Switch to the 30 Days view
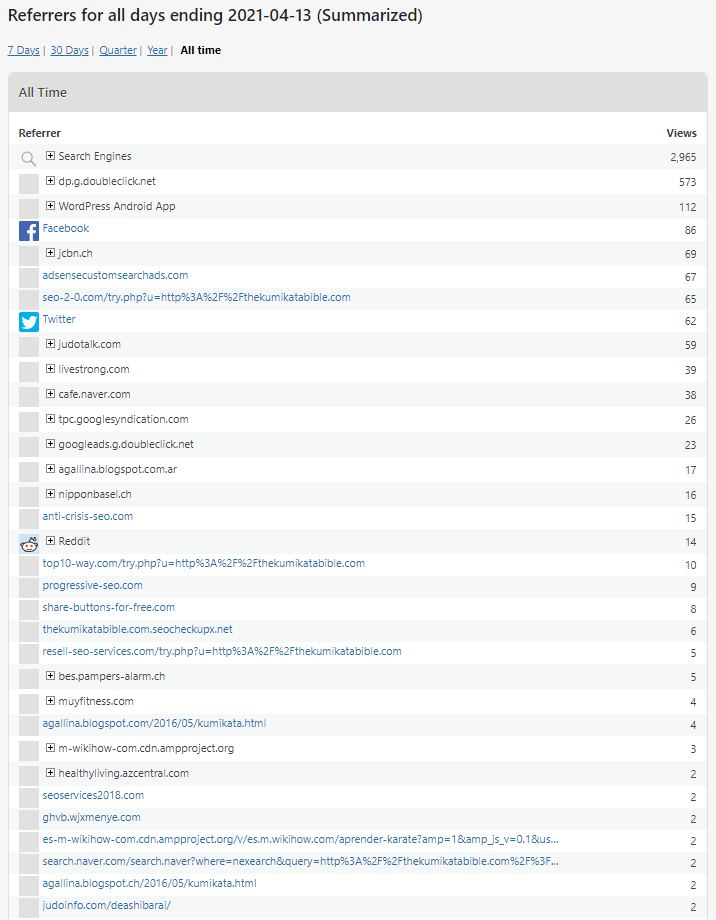This screenshot has height=920, width=716. (x=69, y=50)
